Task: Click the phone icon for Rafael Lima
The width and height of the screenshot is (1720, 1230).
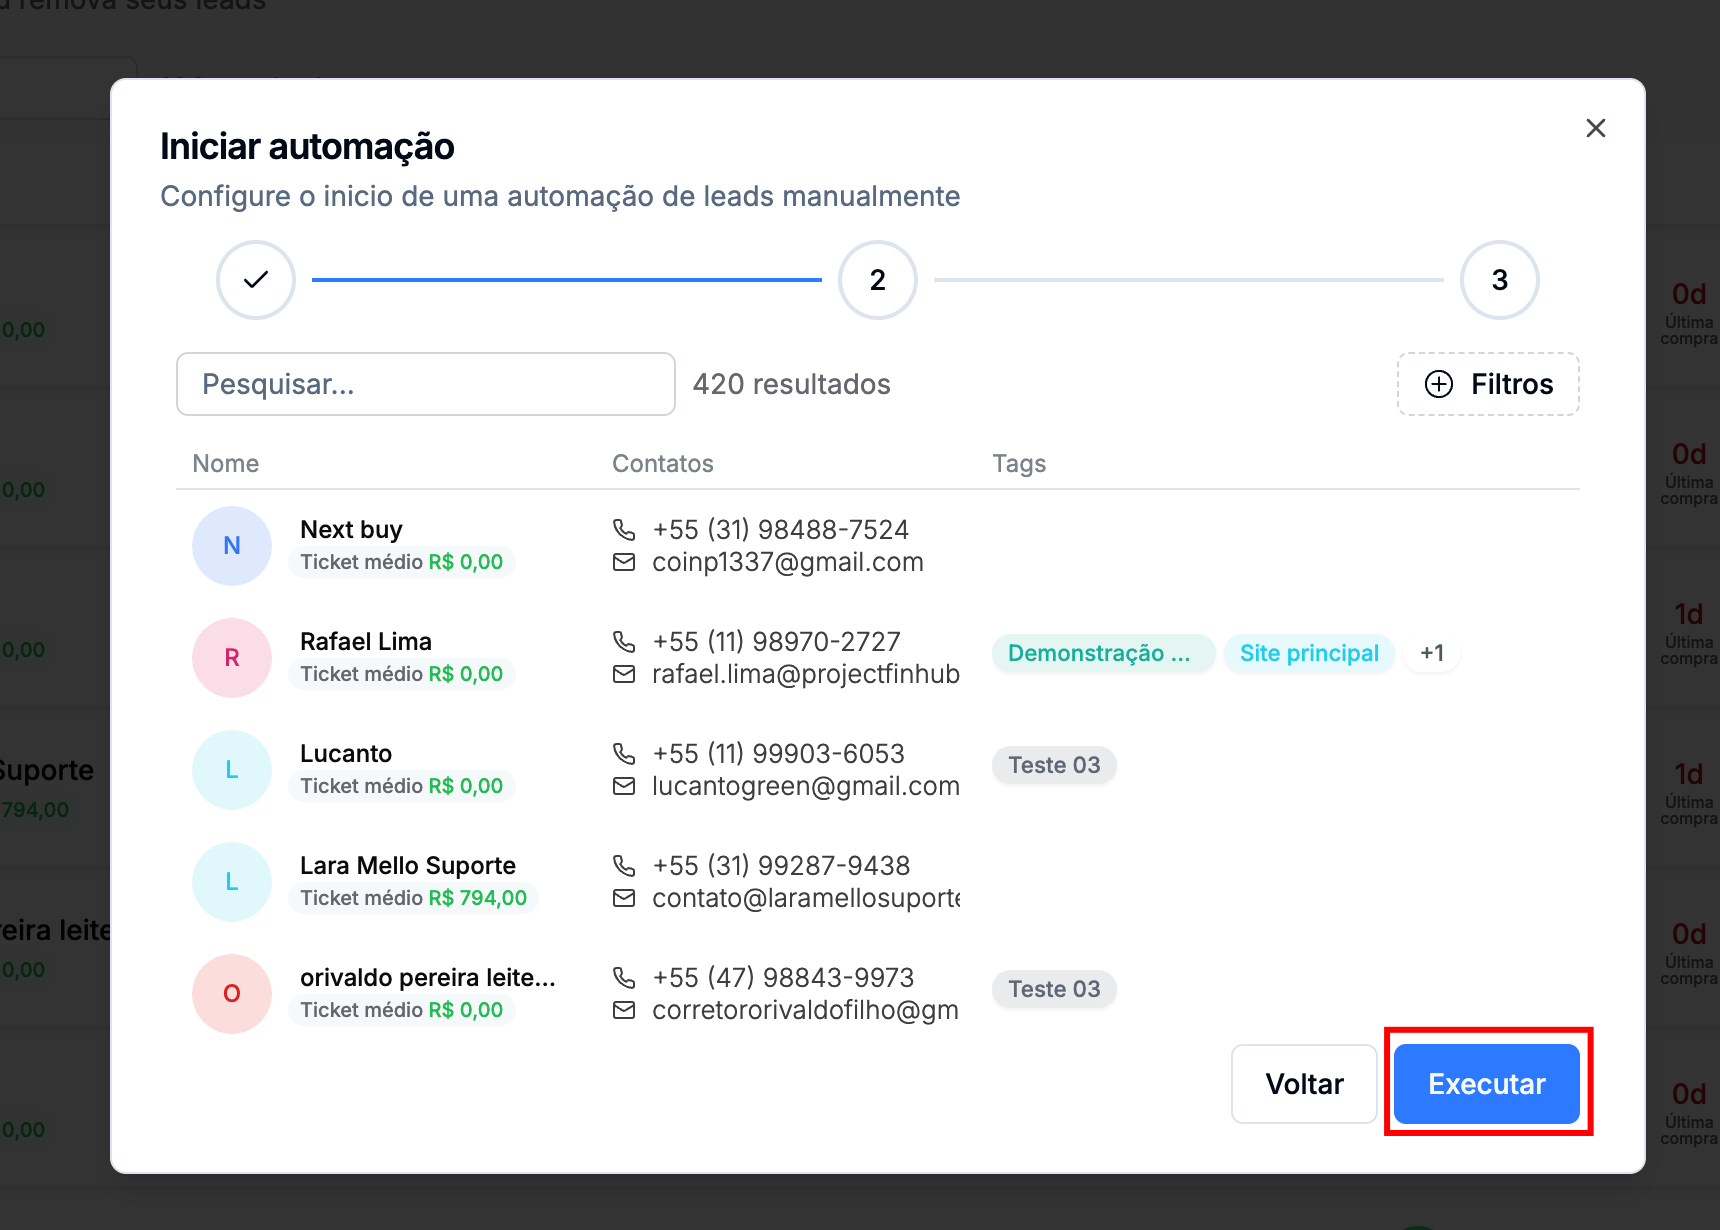Action: click(624, 641)
